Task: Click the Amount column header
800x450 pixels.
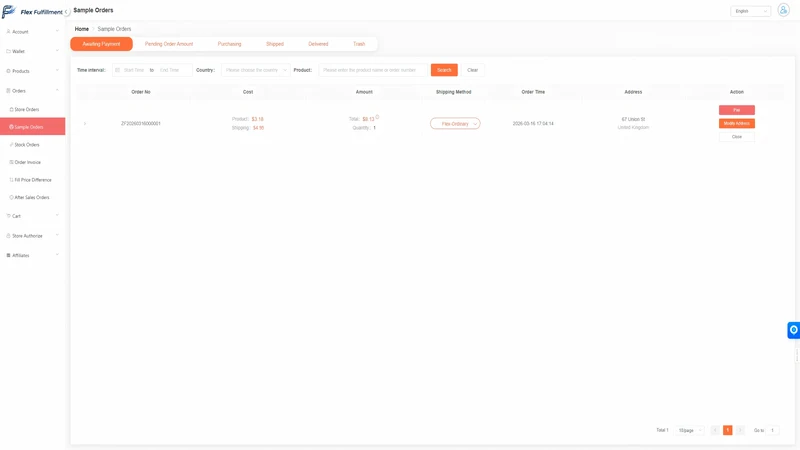Action: point(364,92)
